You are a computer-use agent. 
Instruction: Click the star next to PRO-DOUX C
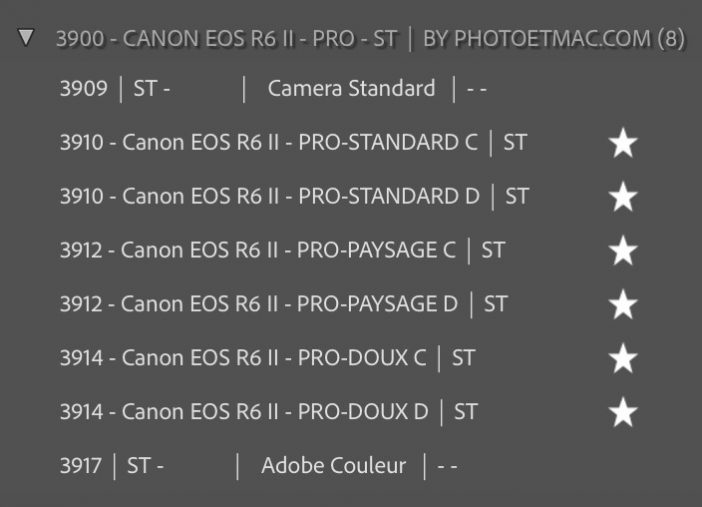click(623, 358)
